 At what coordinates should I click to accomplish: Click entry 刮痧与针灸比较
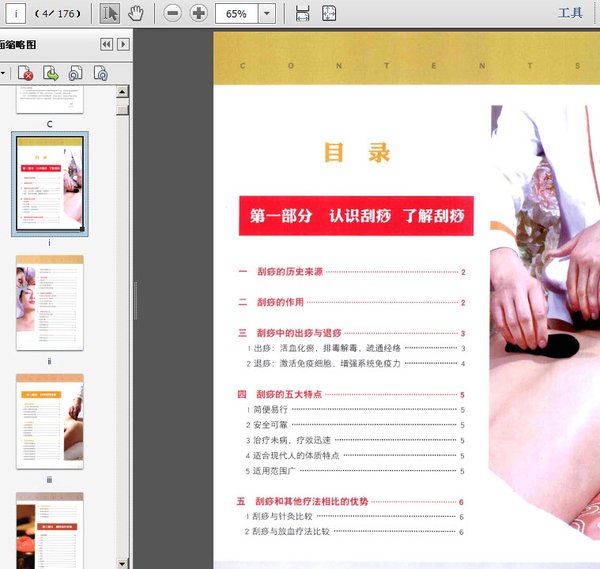click(x=282, y=517)
